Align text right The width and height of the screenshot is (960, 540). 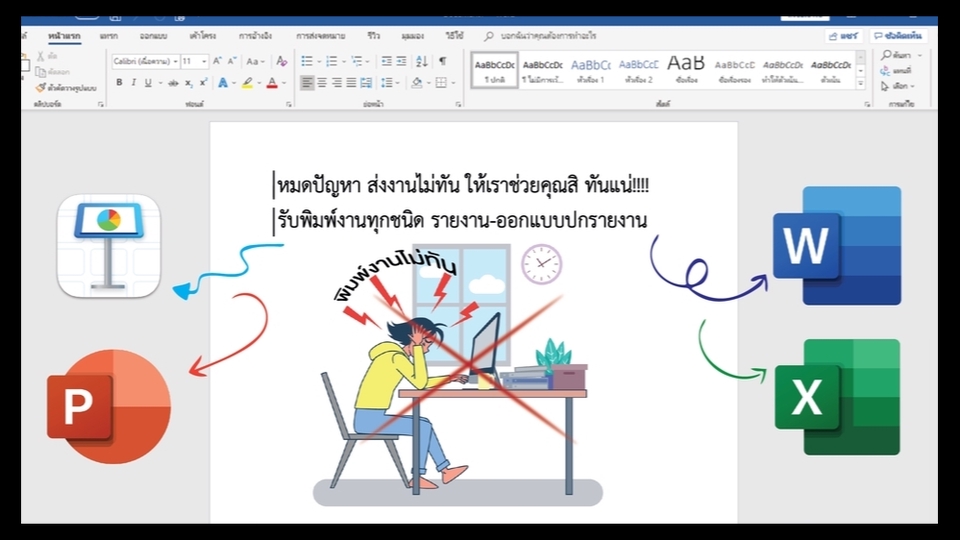[x=337, y=83]
